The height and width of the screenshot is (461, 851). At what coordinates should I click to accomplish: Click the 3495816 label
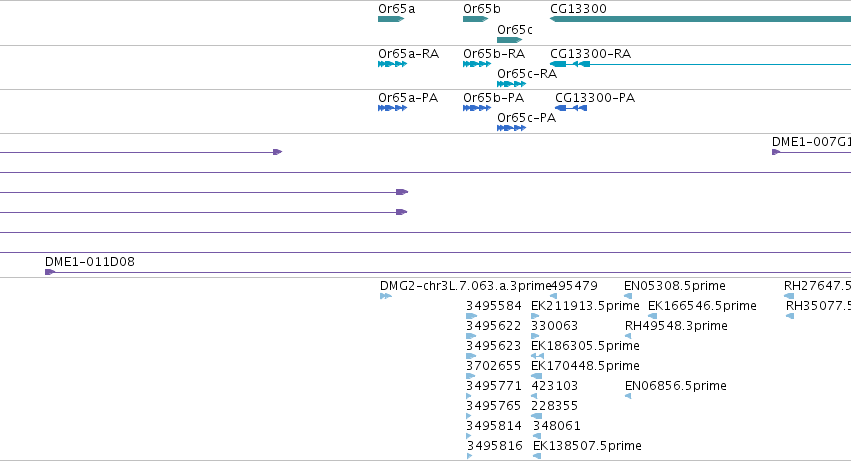click(x=495, y=446)
